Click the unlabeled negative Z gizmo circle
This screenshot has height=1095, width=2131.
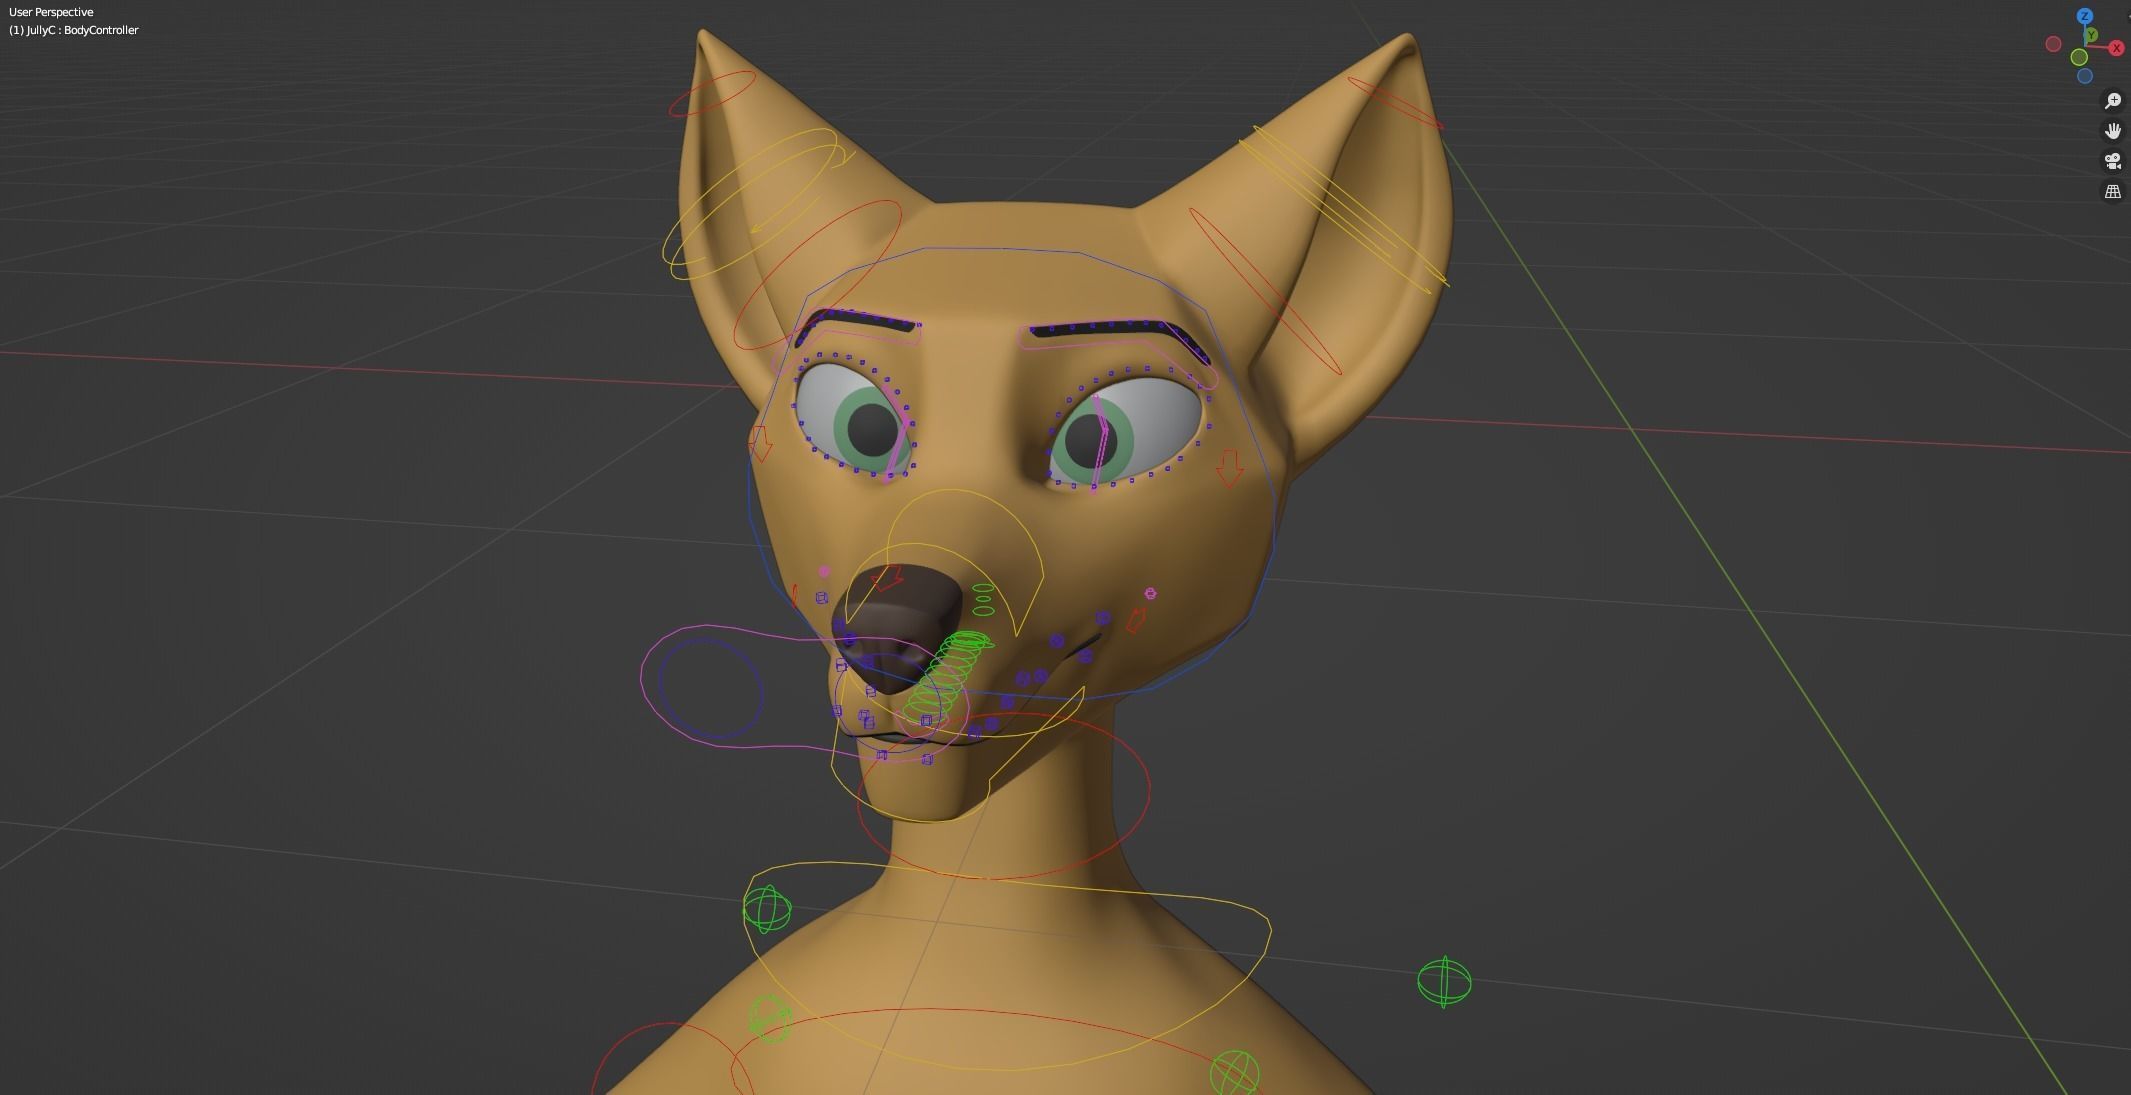[2085, 76]
